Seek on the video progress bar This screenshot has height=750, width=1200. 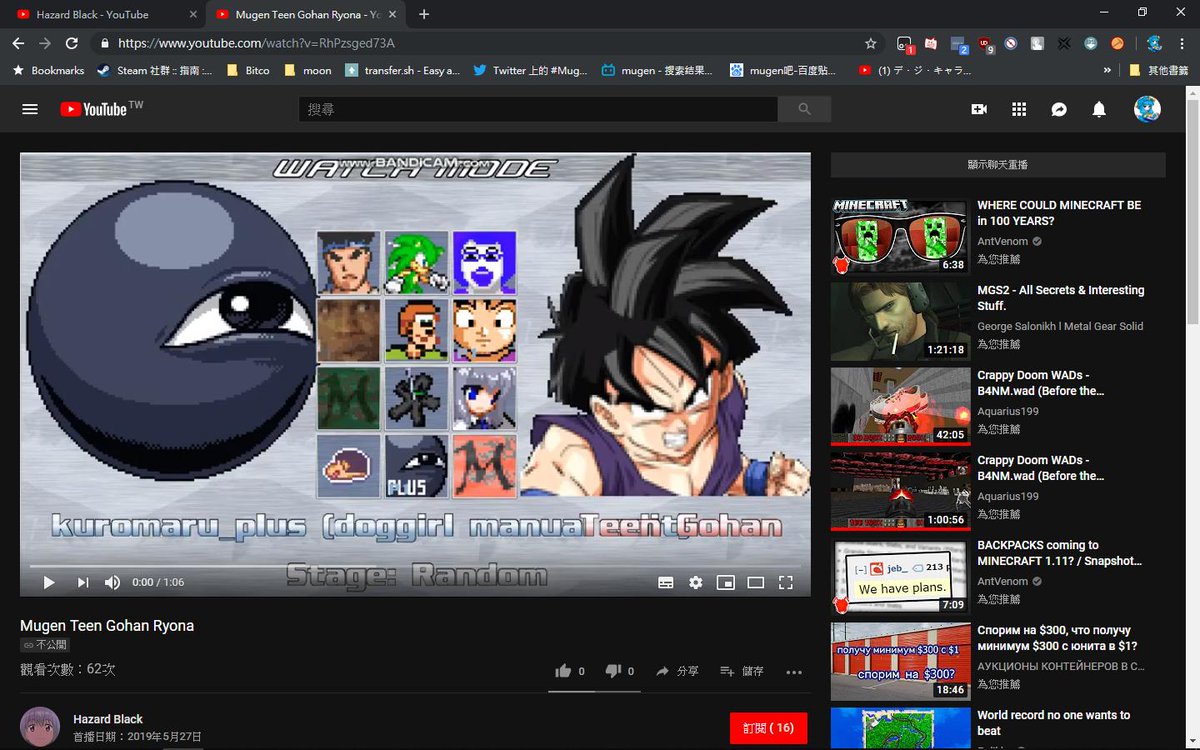(415, 565)
